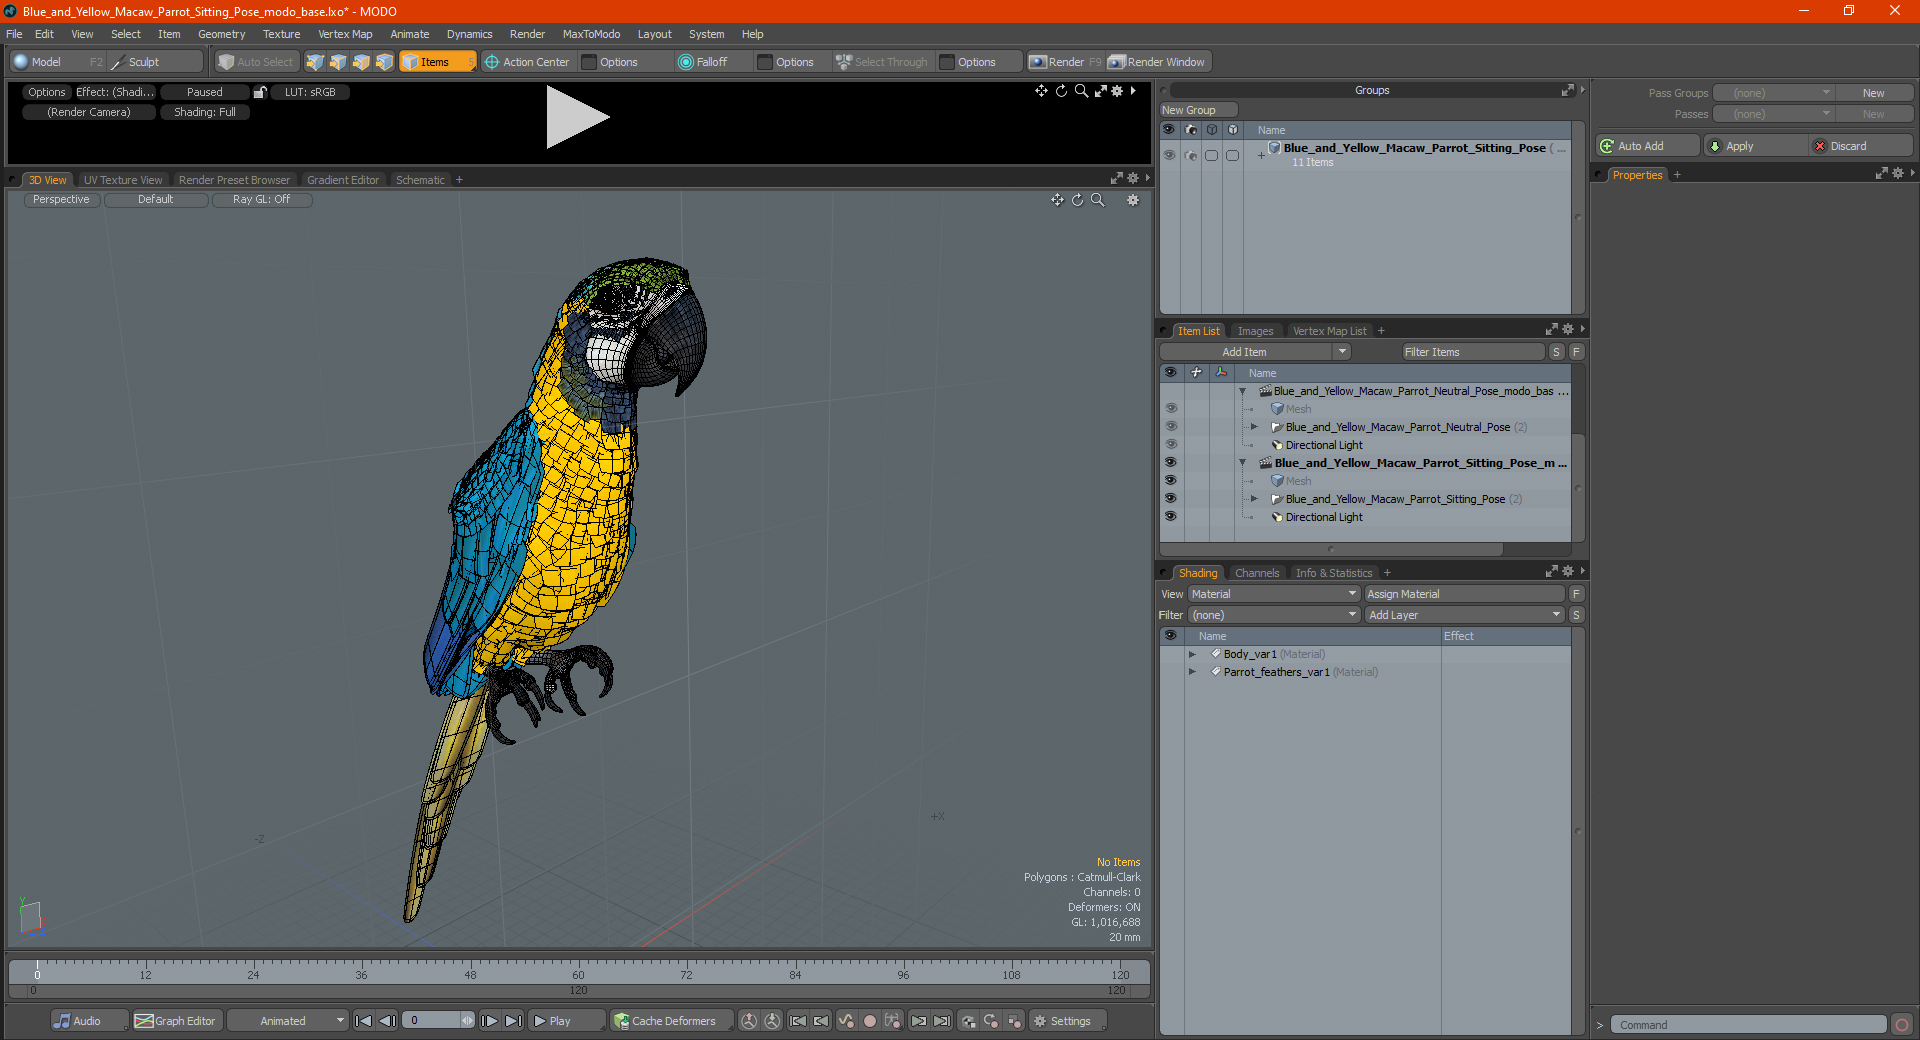Open the 3D viewport gear settings
The width and height of the screenshot is (1920, 1040).
(x=1133, y=200)
